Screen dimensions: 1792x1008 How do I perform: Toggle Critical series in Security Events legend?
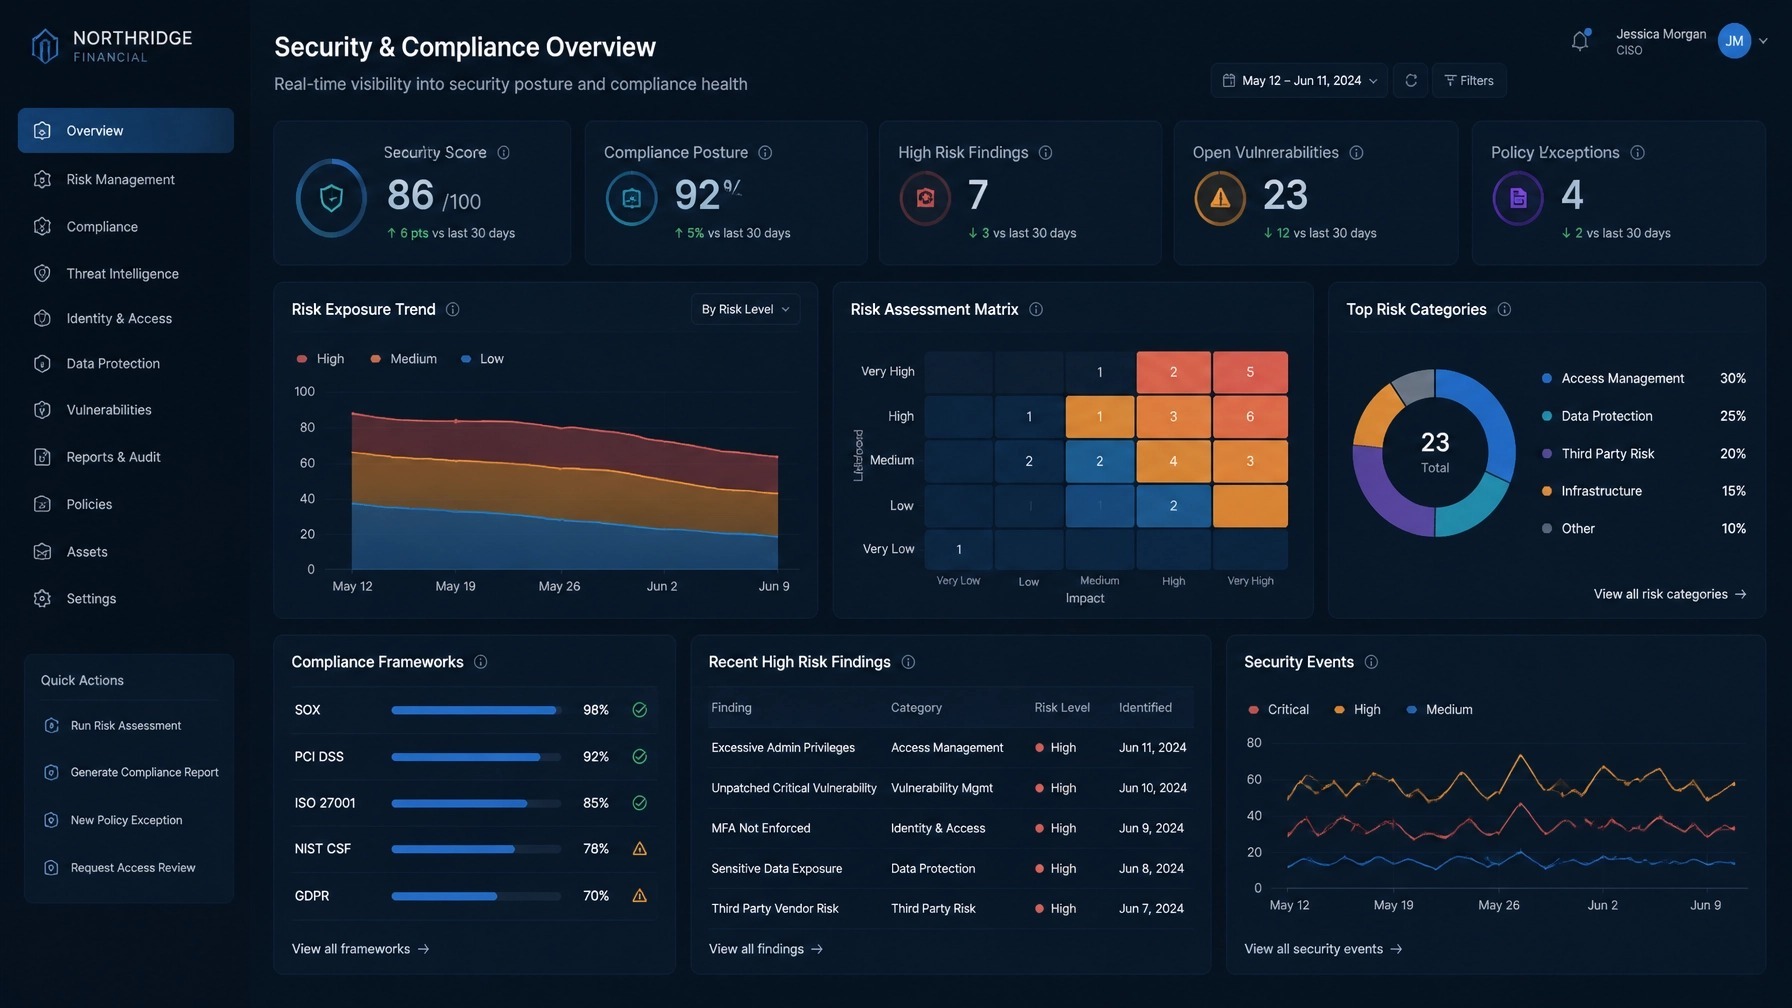pyautogui.click(x=1278, y=710)
